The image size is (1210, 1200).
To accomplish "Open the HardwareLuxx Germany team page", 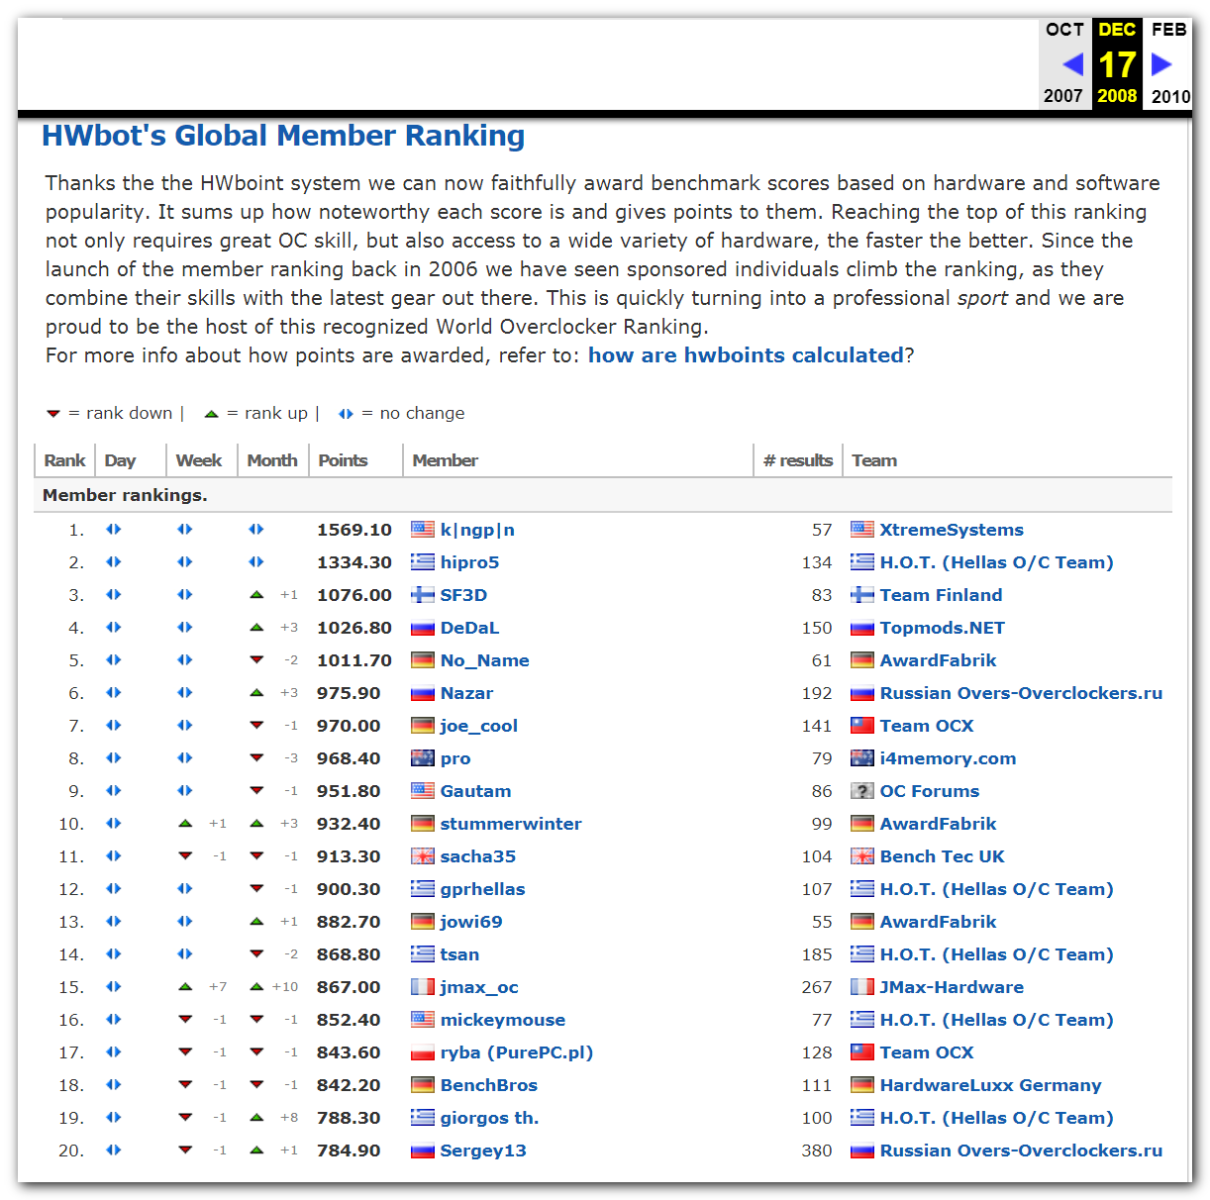I will coord(990,1086).
